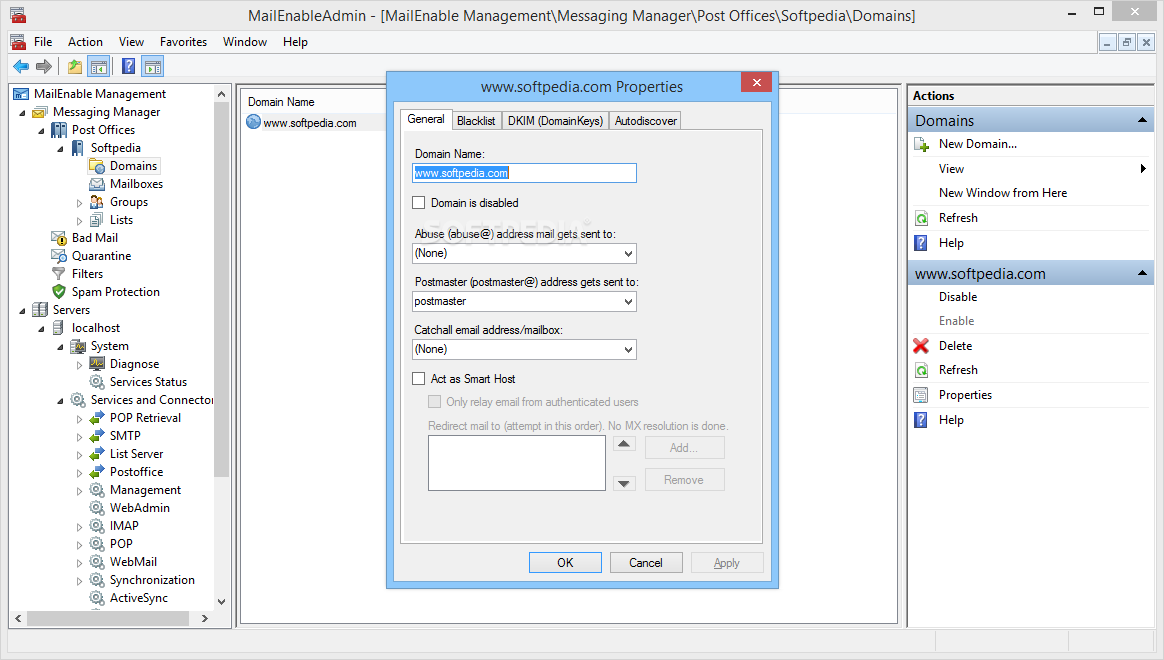1164x660 pixels.
Task: Check the Domain is disabled checkbox
Action: [x=419, y=203]
